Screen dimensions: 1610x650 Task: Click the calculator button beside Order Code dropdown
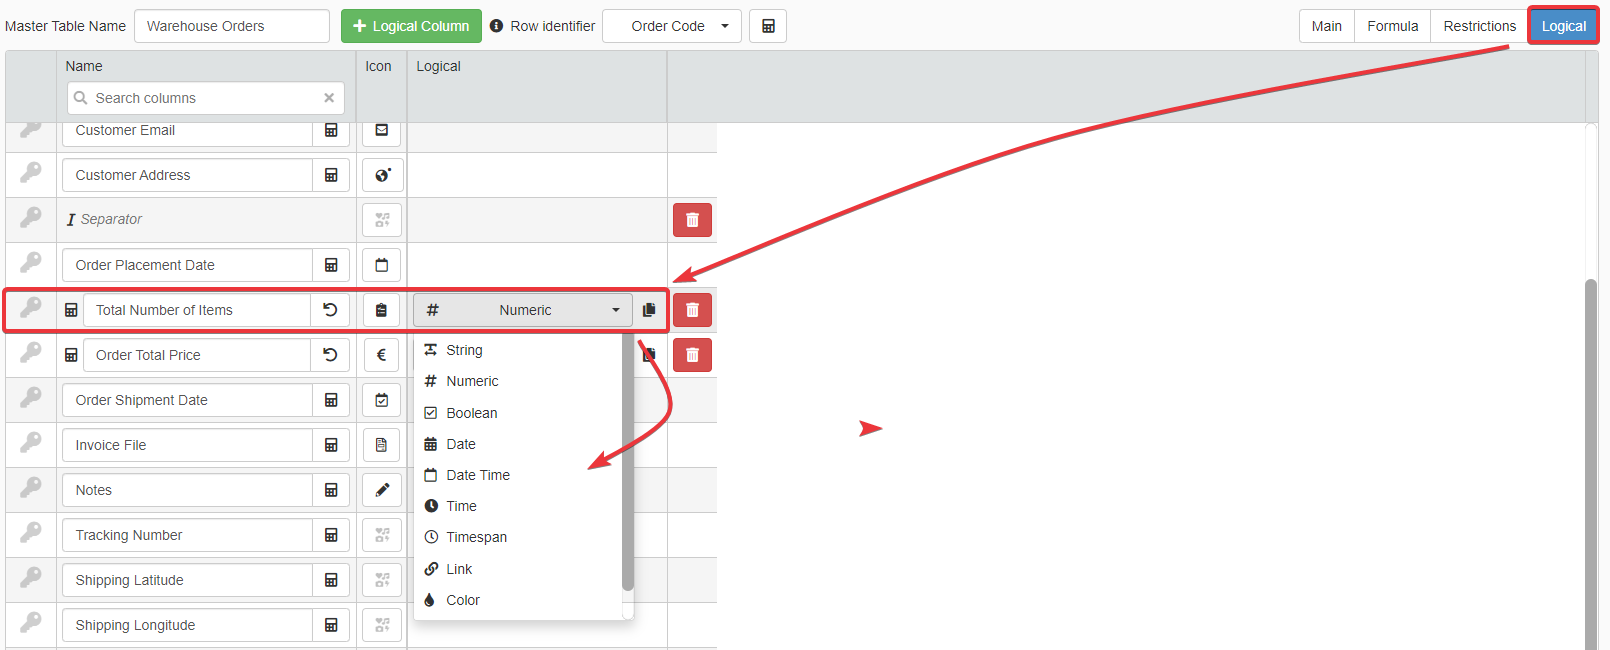pos(768,26)
